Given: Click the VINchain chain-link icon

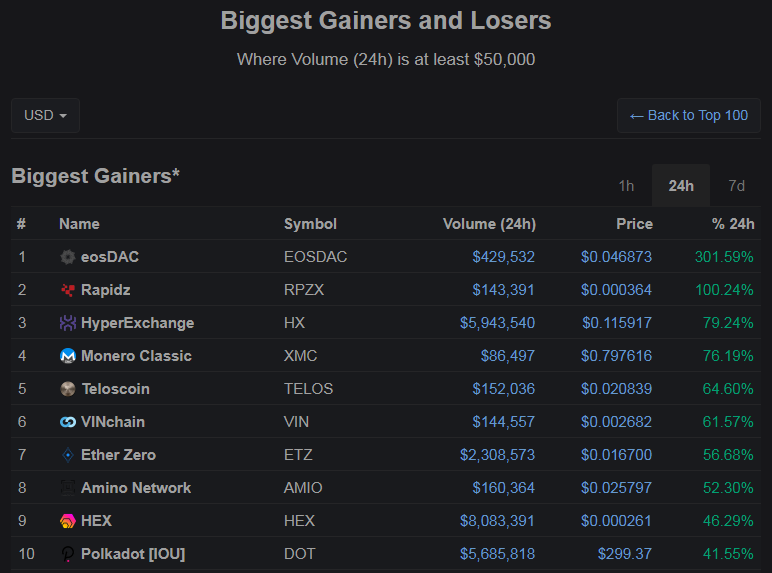Looking at the screenshot, I should click(67, 422).
